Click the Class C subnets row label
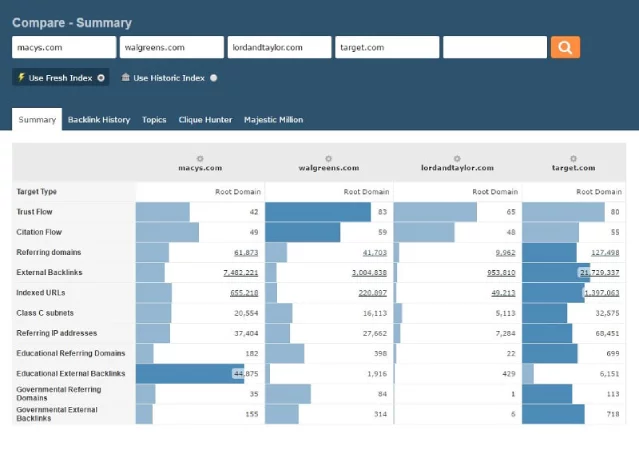Image resolution: width=639 pixels, height=454 pixels. (x=45, y=313)
